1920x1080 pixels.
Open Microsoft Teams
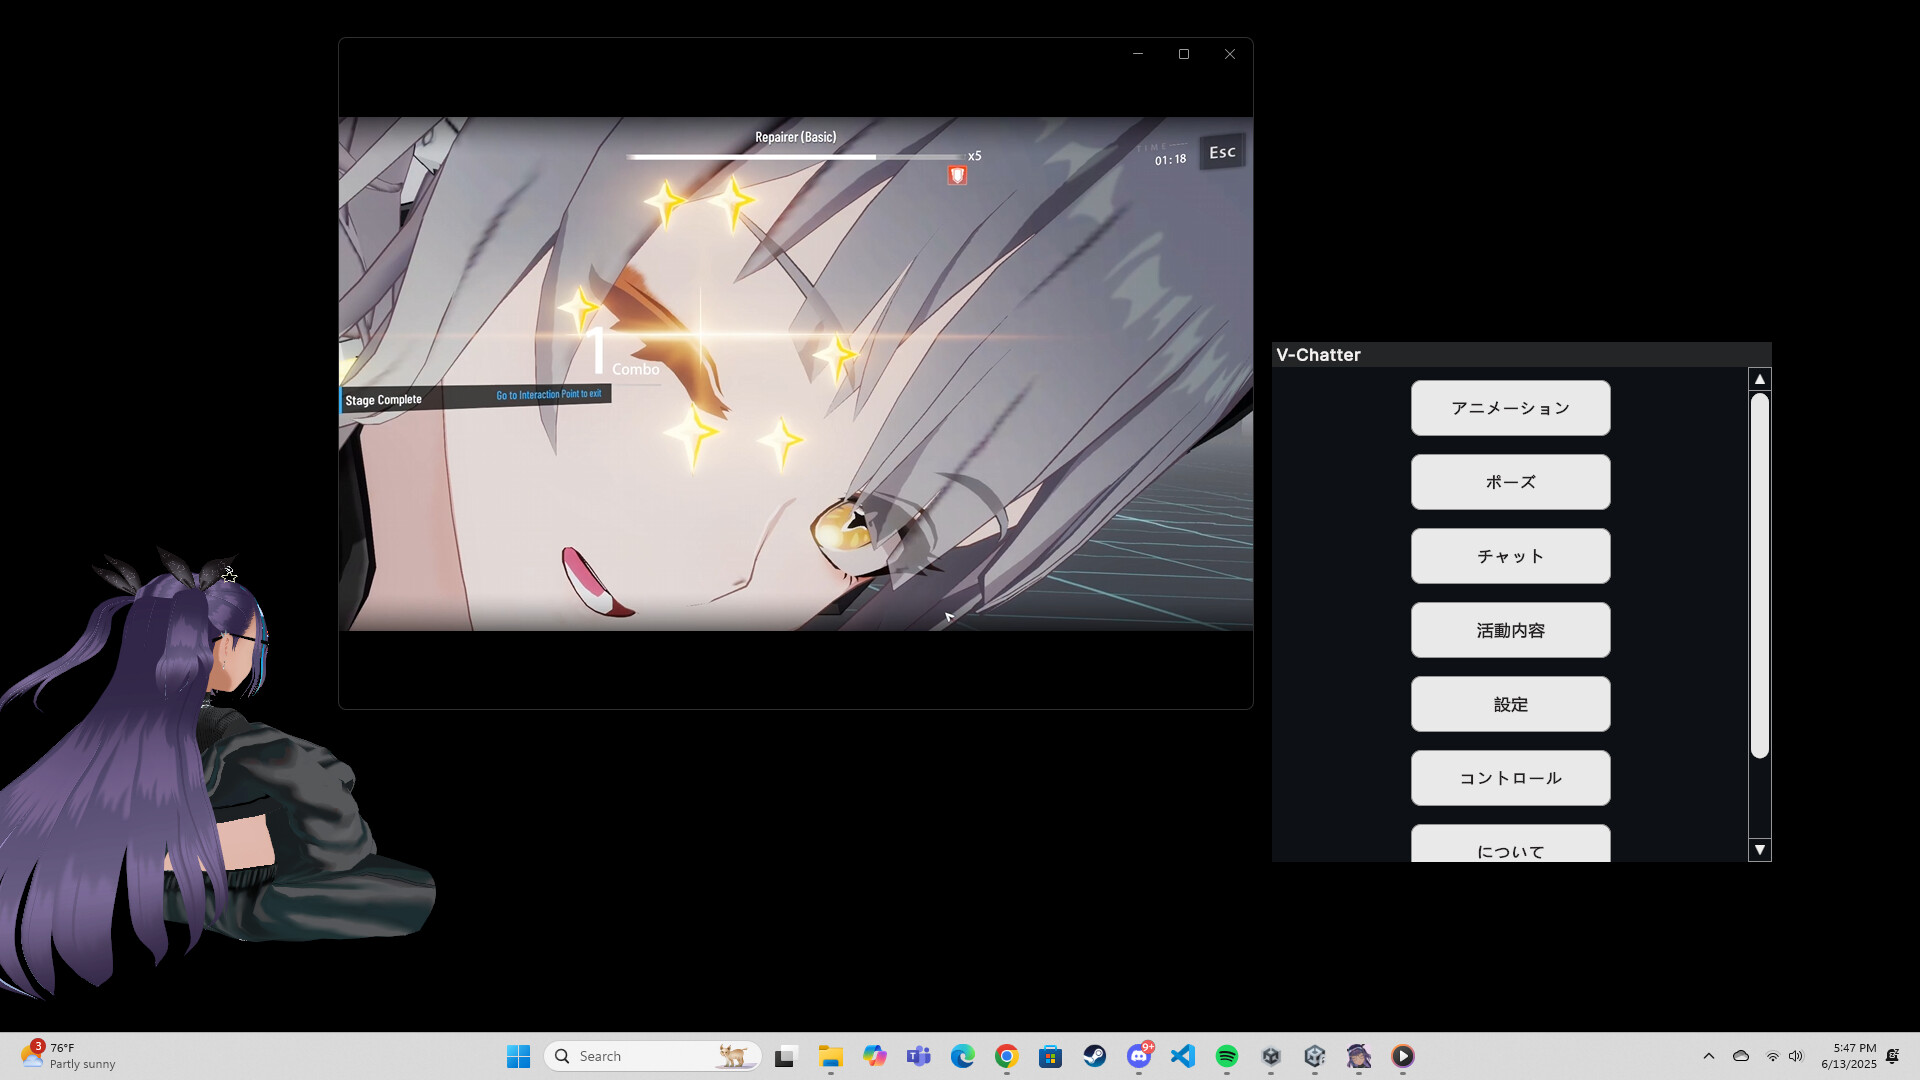(918, 1056)
